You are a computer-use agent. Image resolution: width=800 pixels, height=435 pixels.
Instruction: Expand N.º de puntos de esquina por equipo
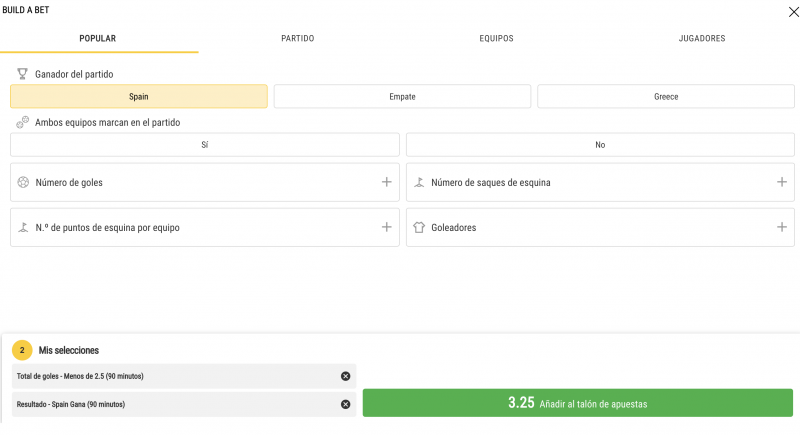click(386, 227)
